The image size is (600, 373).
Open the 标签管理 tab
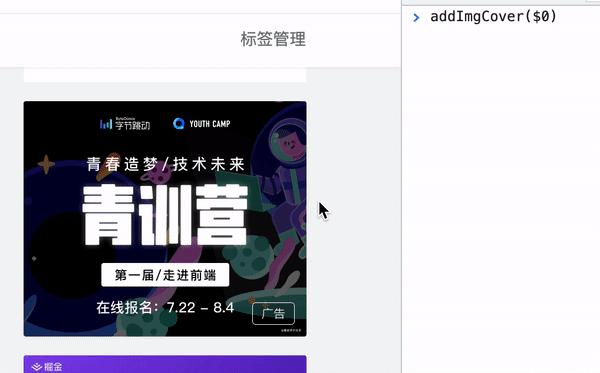273,39
